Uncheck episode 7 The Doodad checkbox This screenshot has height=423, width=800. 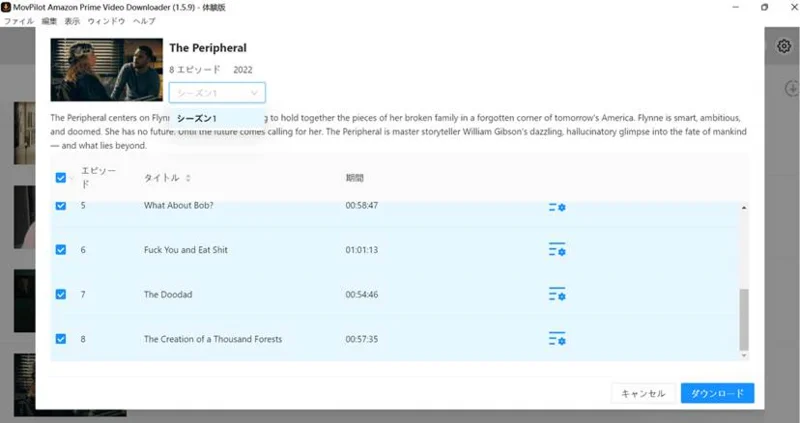[61, 294]
